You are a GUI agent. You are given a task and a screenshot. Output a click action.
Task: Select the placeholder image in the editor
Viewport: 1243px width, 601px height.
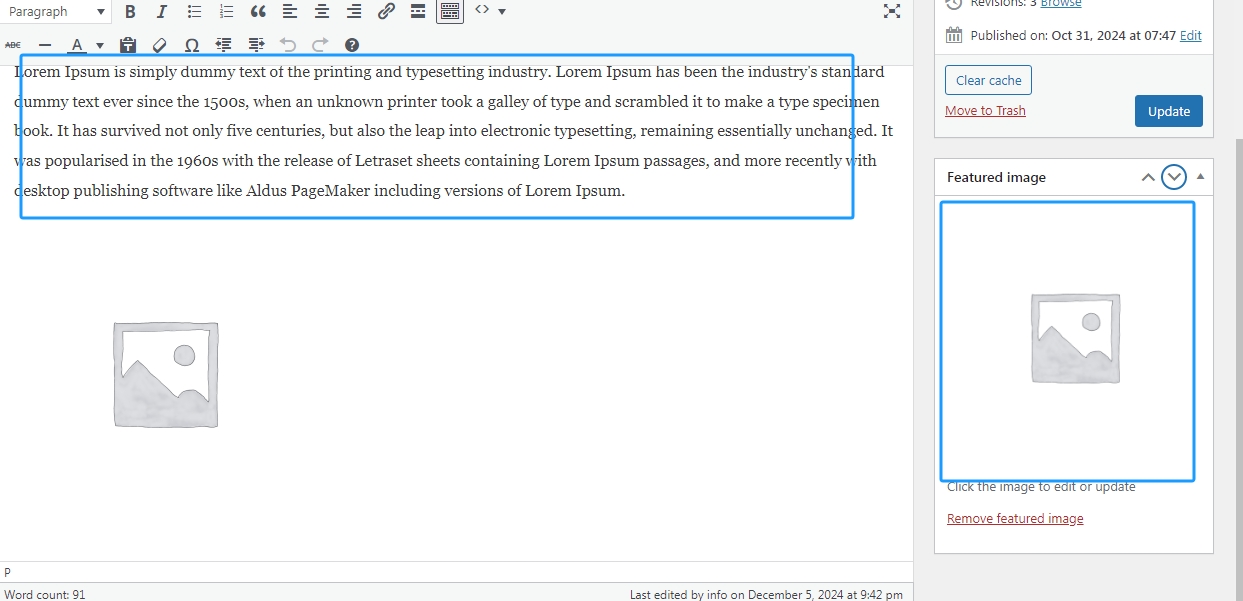click(166, 374)
